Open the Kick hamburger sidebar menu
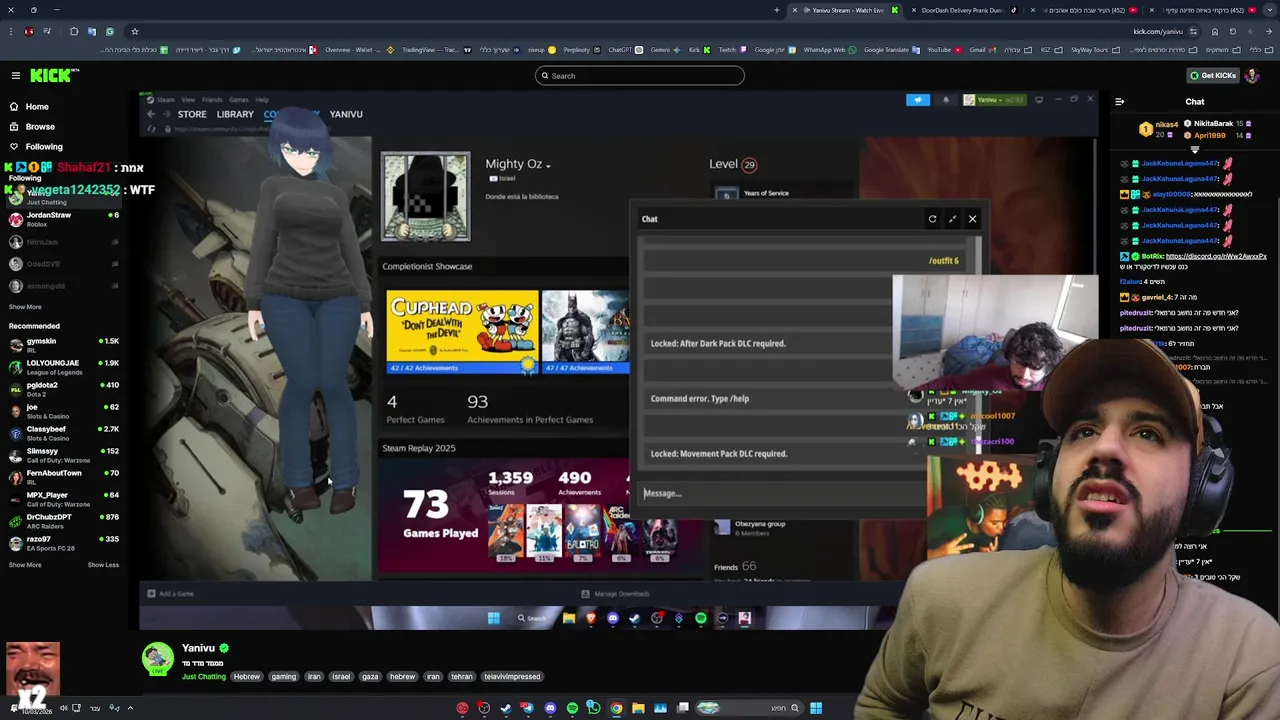 [x=16, y=75]
